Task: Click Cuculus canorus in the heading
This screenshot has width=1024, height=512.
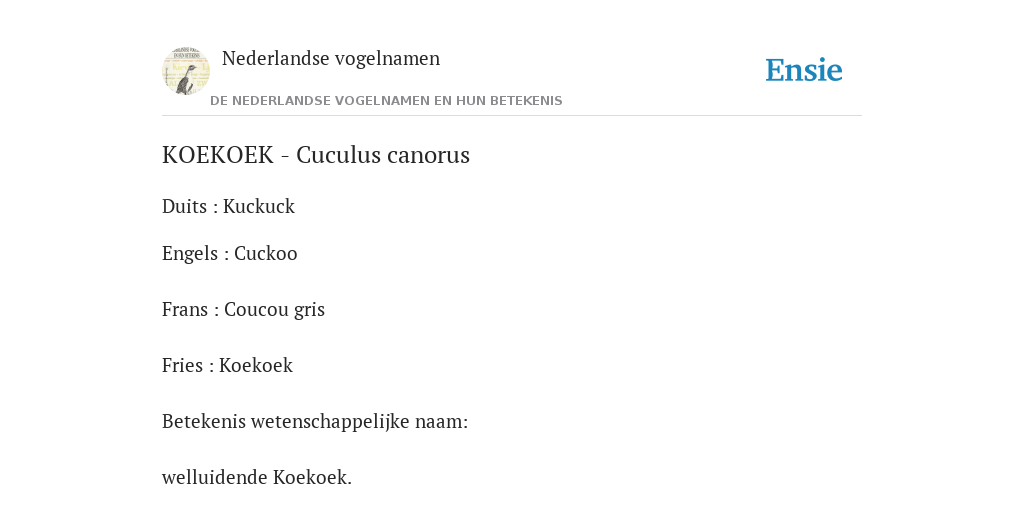Action: pos(383,155)
